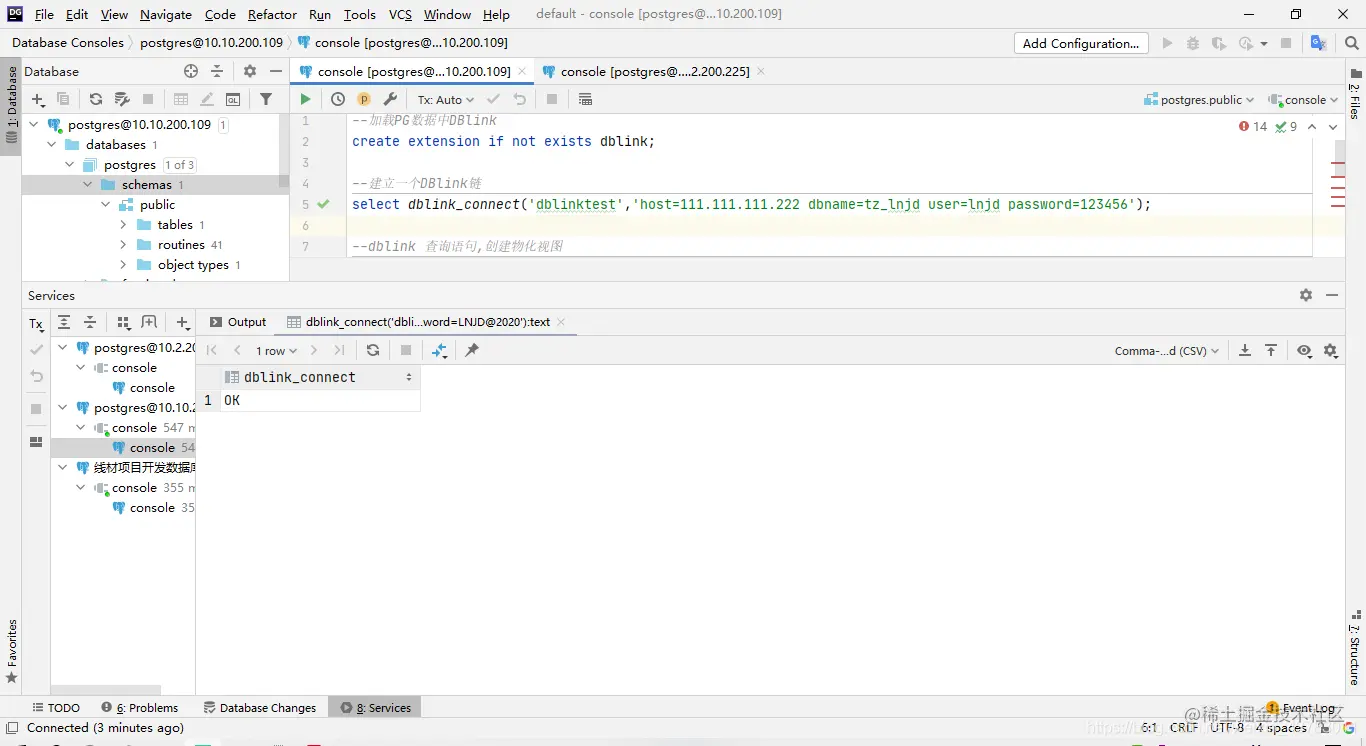Screen dimensions: 1366x746
Task: Expand the tables folder node
Action: [124, 225]
